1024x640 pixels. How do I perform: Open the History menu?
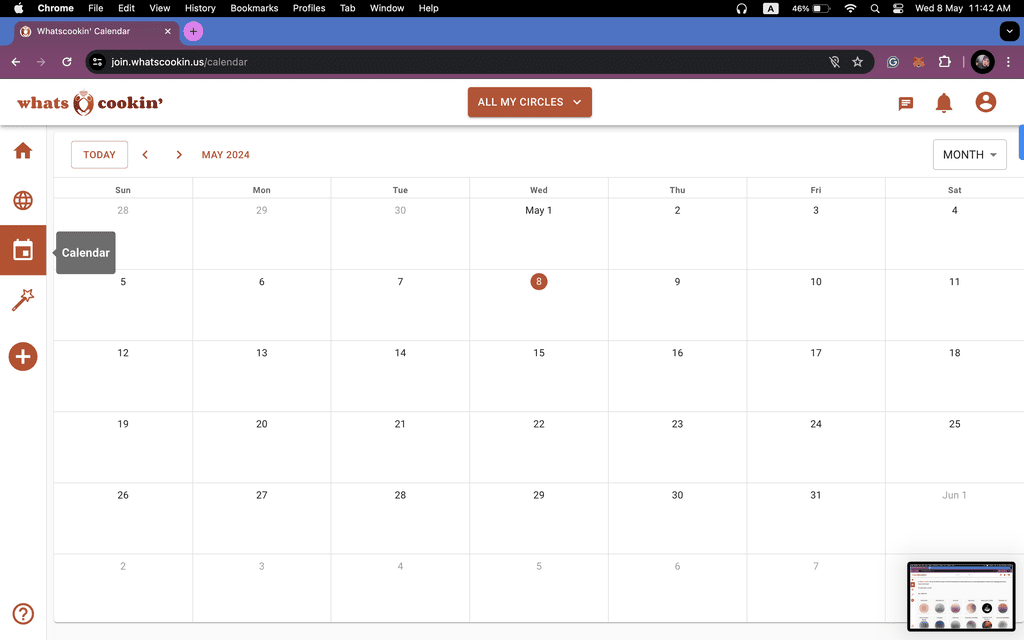[200, 8]
